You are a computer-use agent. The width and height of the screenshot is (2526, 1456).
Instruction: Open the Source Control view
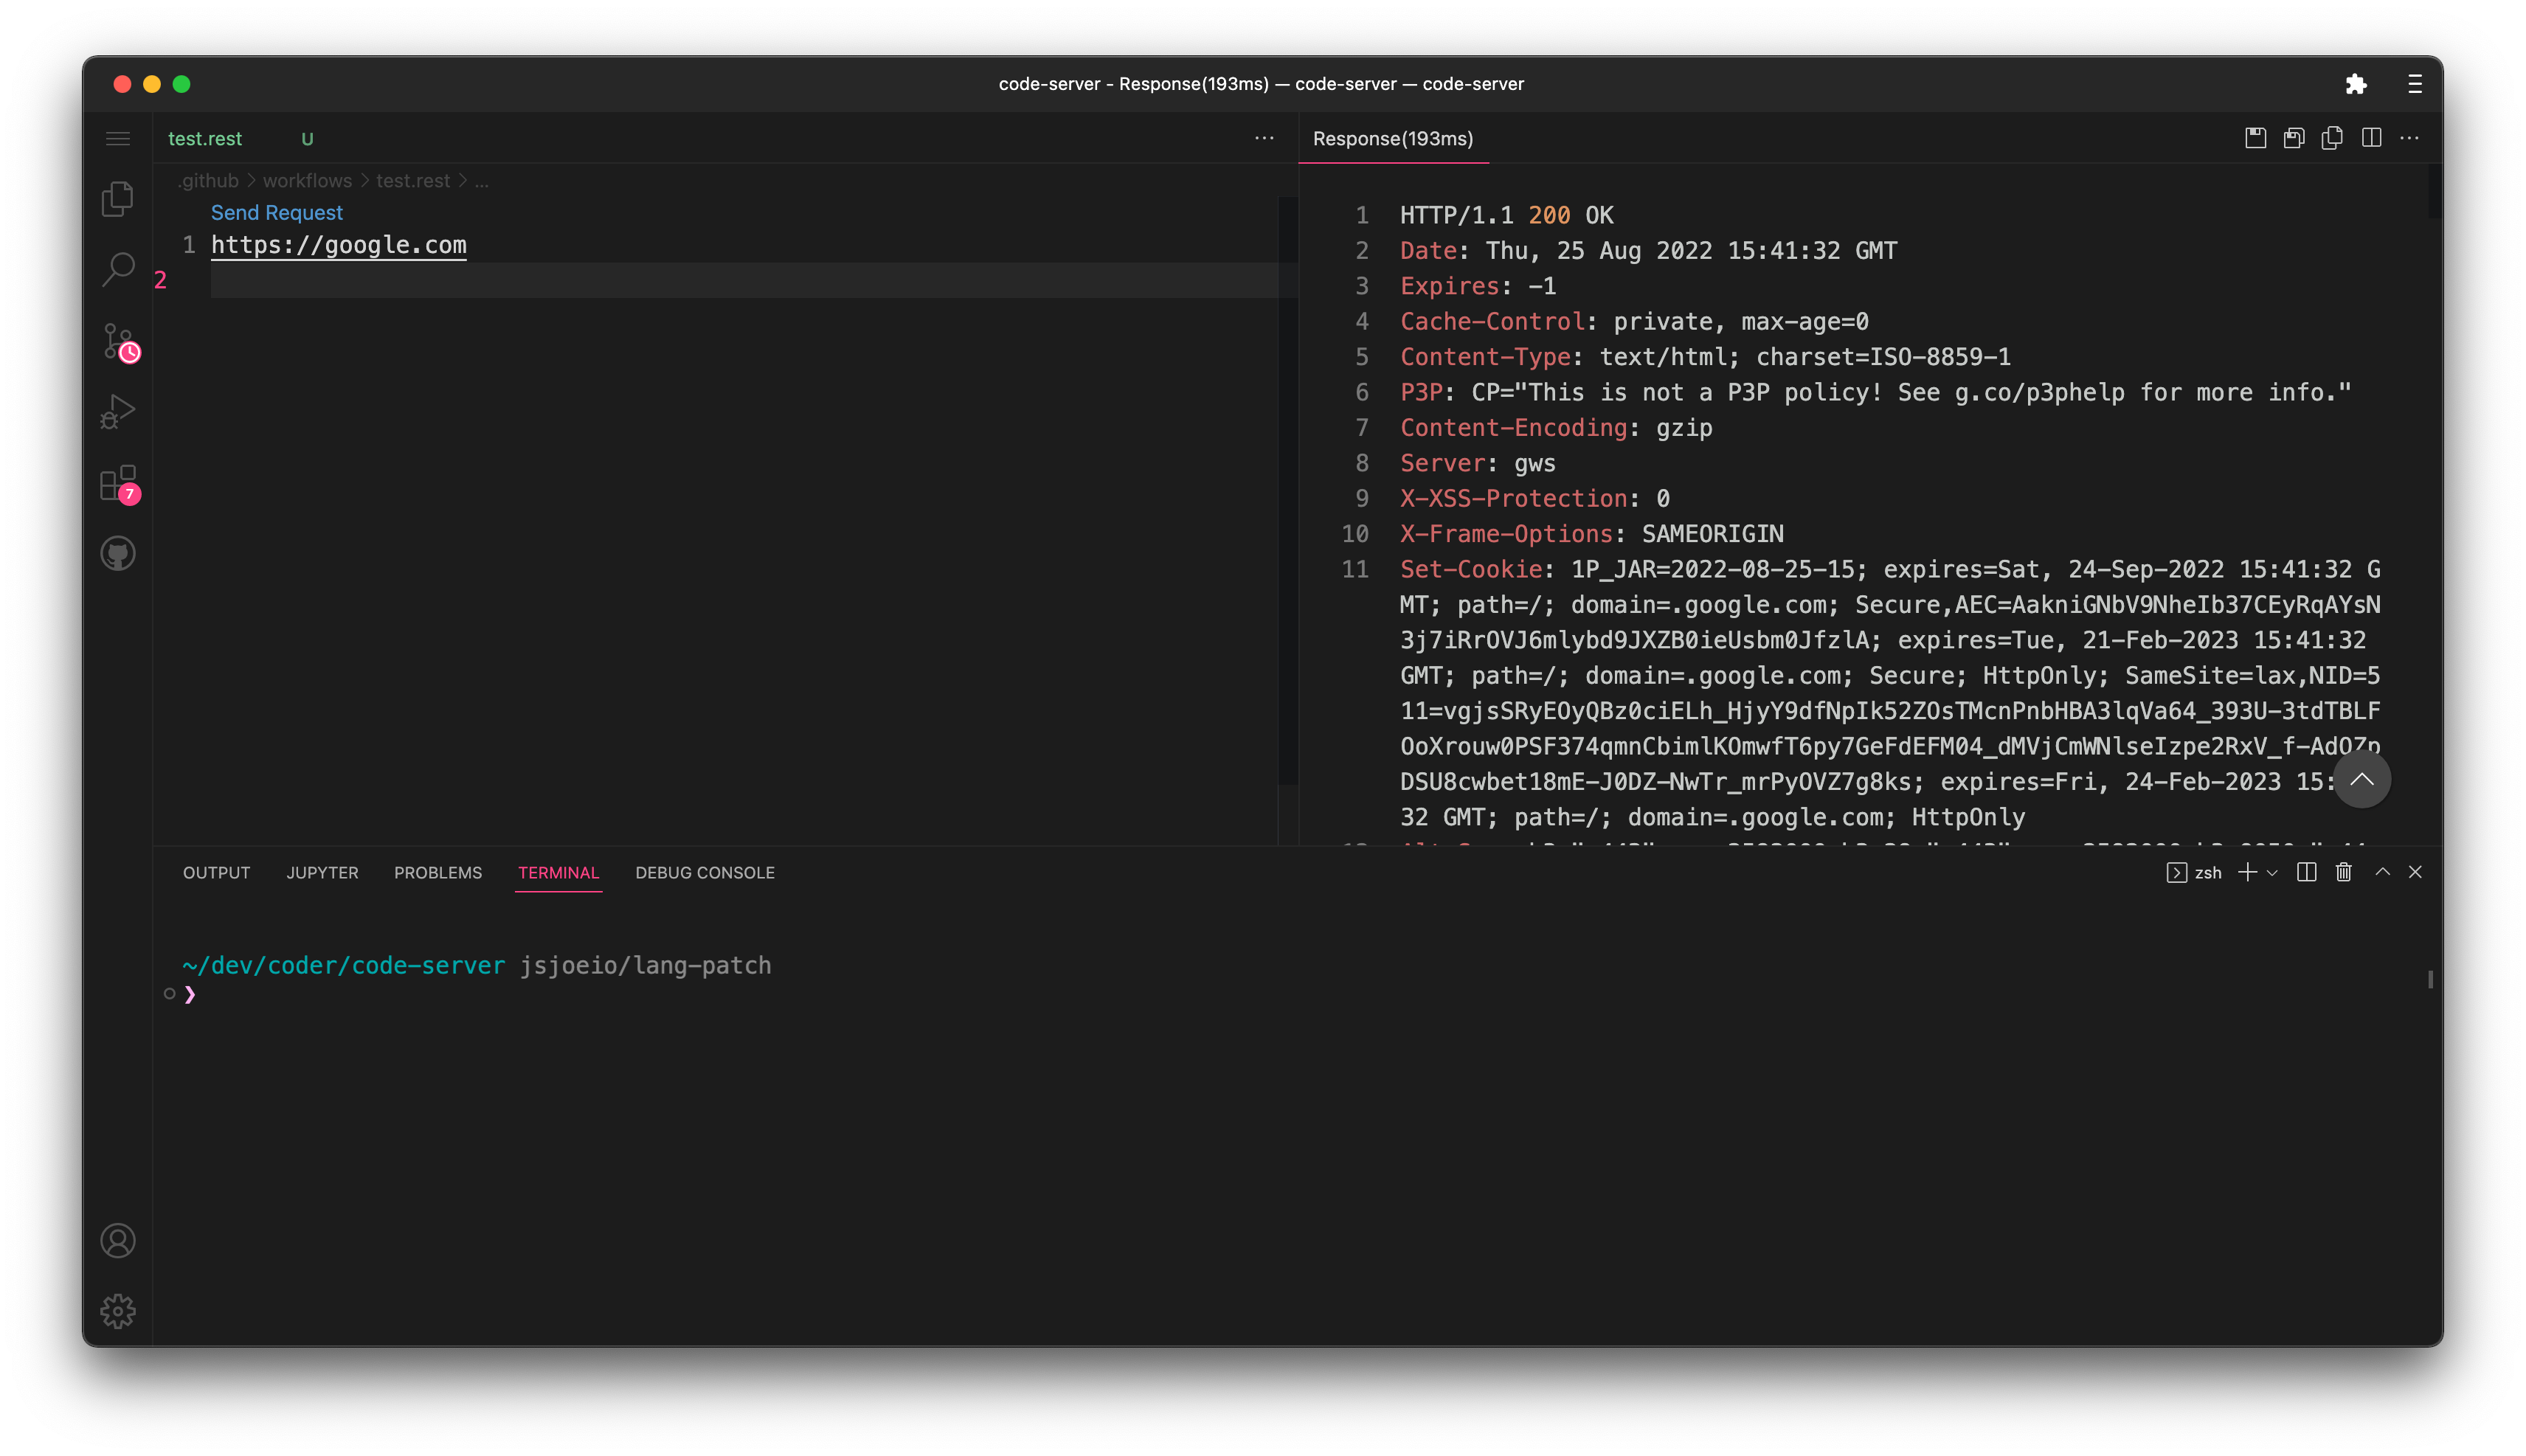pyautogui.click(x=118, y=341)
